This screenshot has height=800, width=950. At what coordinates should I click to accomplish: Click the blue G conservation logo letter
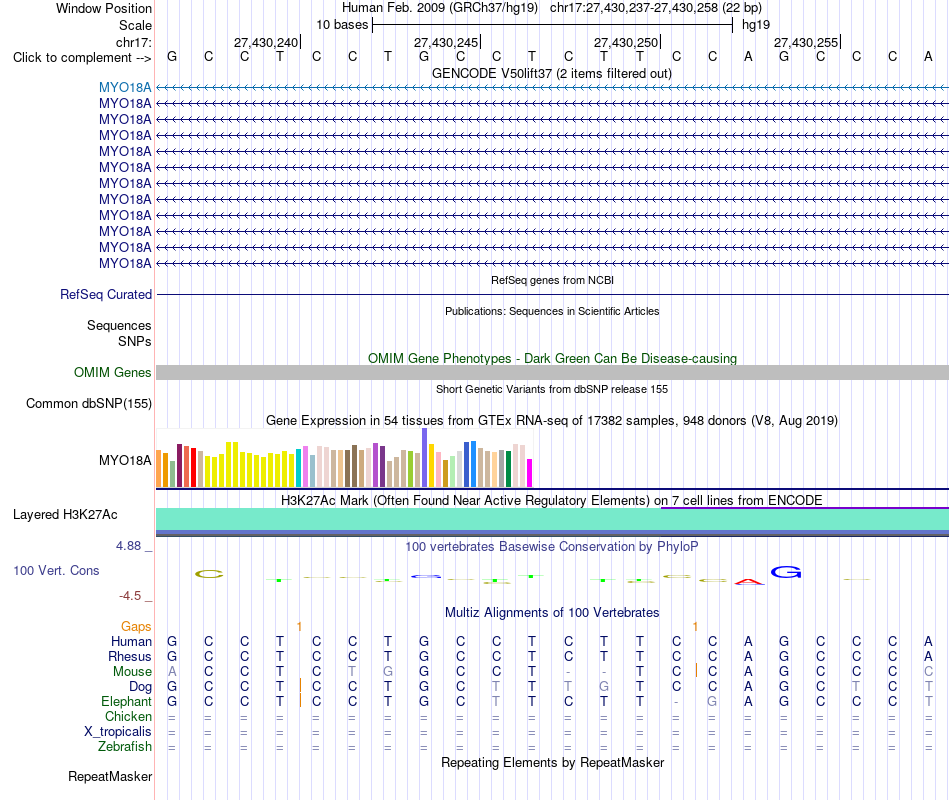pos(786,572)
